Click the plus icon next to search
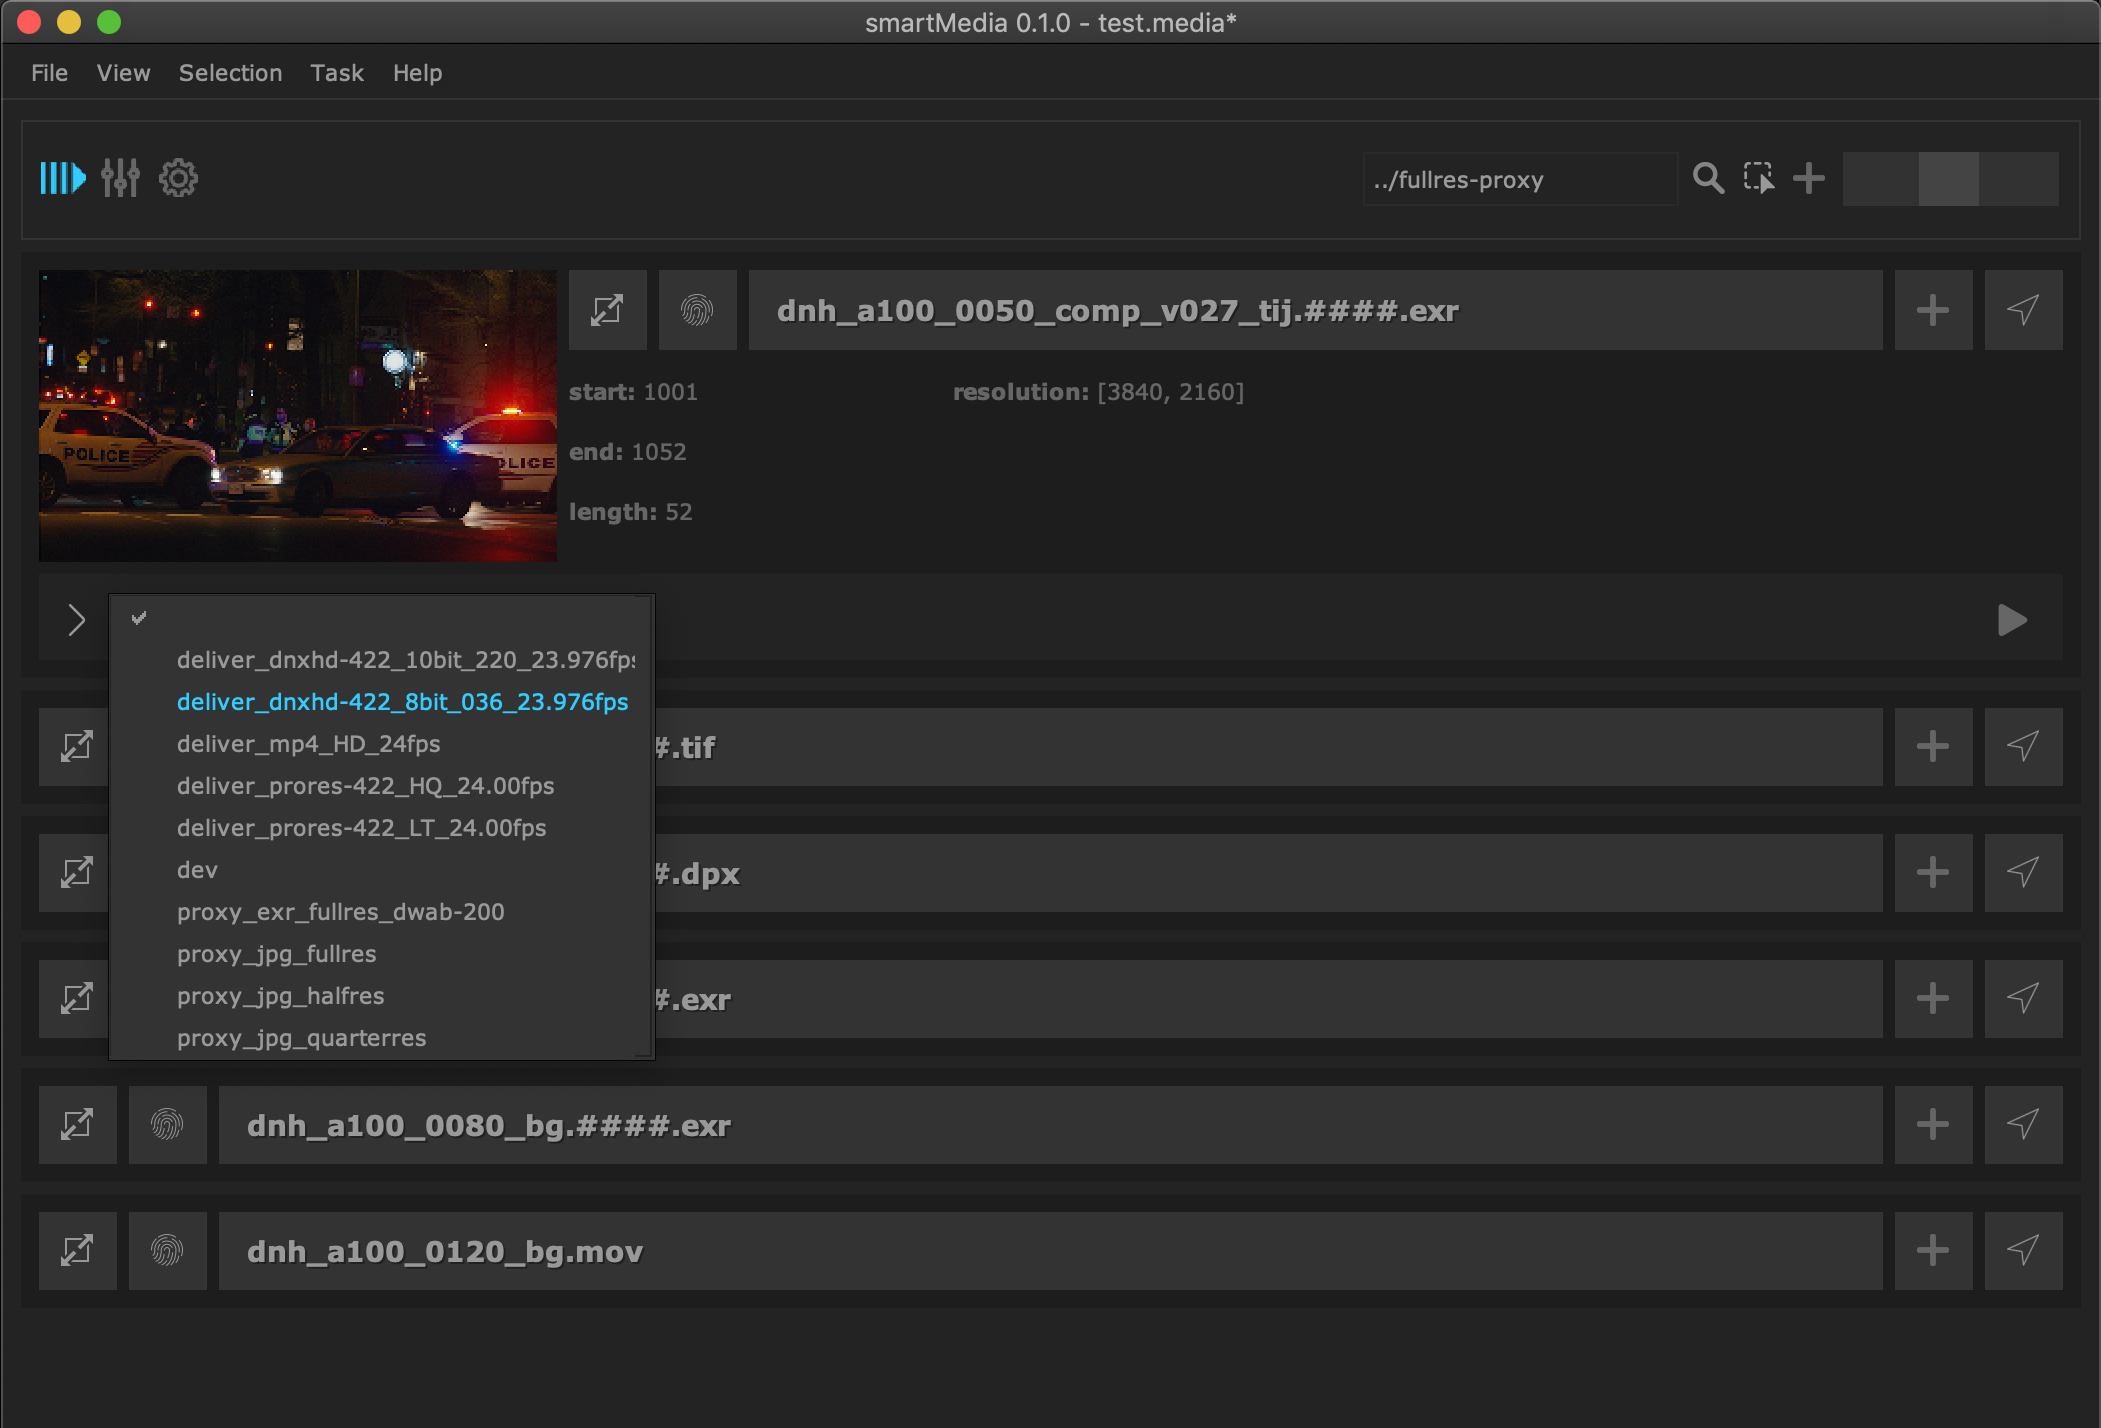 pyautogui.click(x=1809, y=179)
